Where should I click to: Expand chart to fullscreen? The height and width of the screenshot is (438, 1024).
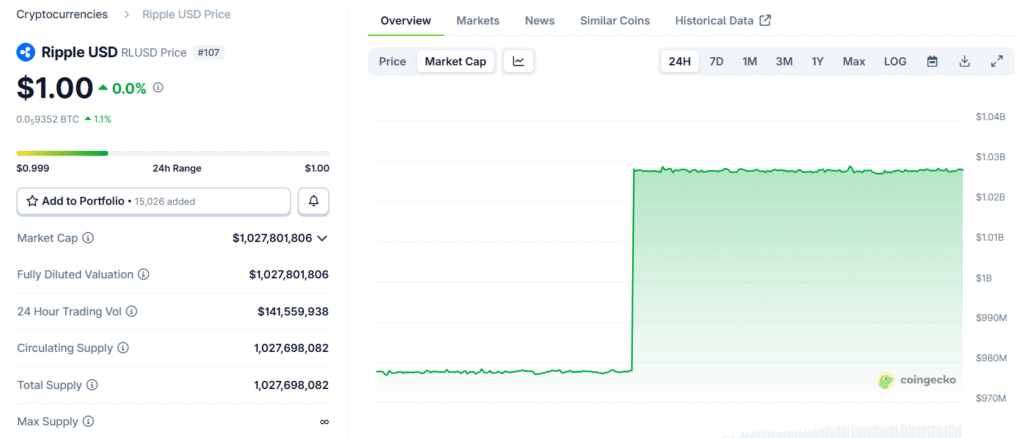(997, 61)
